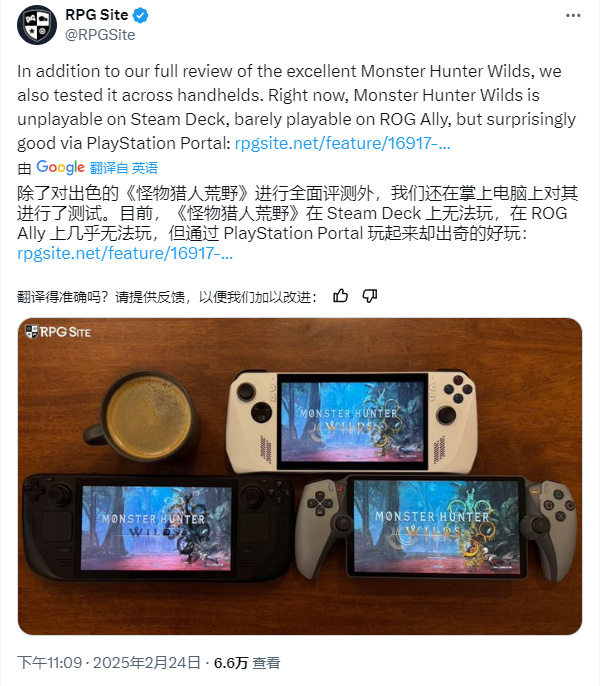Click the 6.6万 查看 view count

(x=247, y=663)
